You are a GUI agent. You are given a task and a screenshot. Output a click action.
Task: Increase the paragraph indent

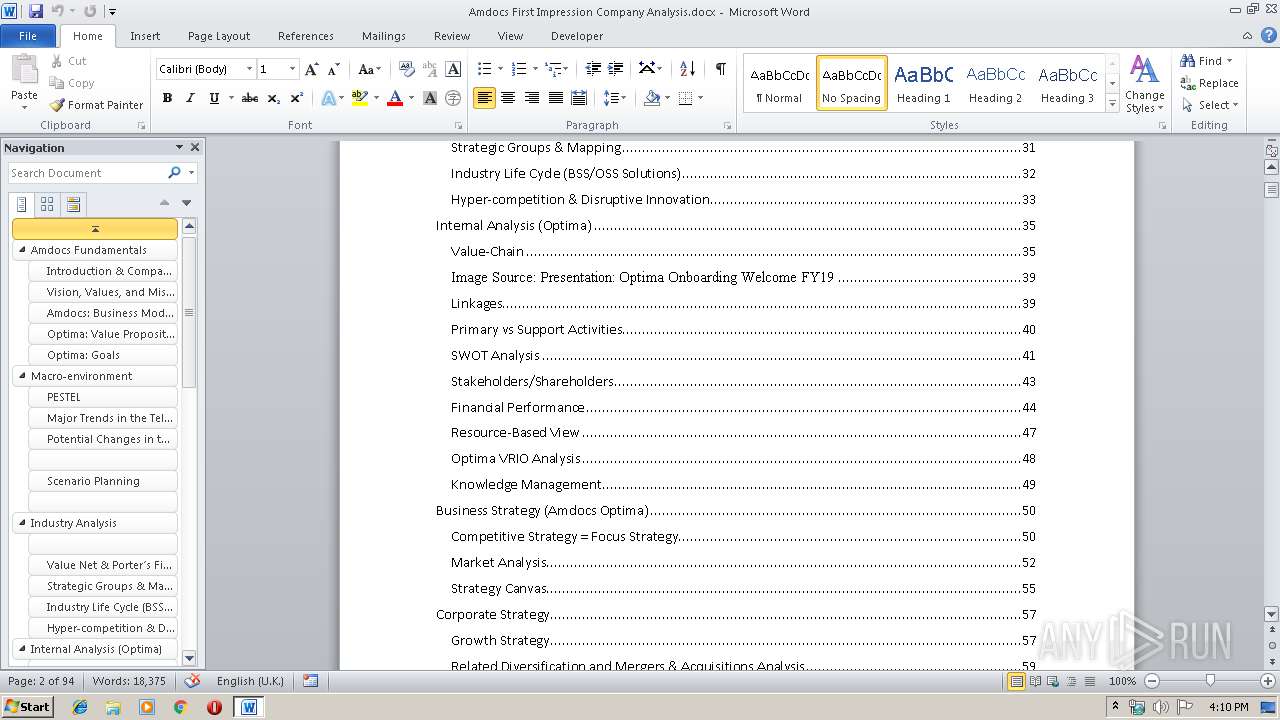(x=616, y=69)
